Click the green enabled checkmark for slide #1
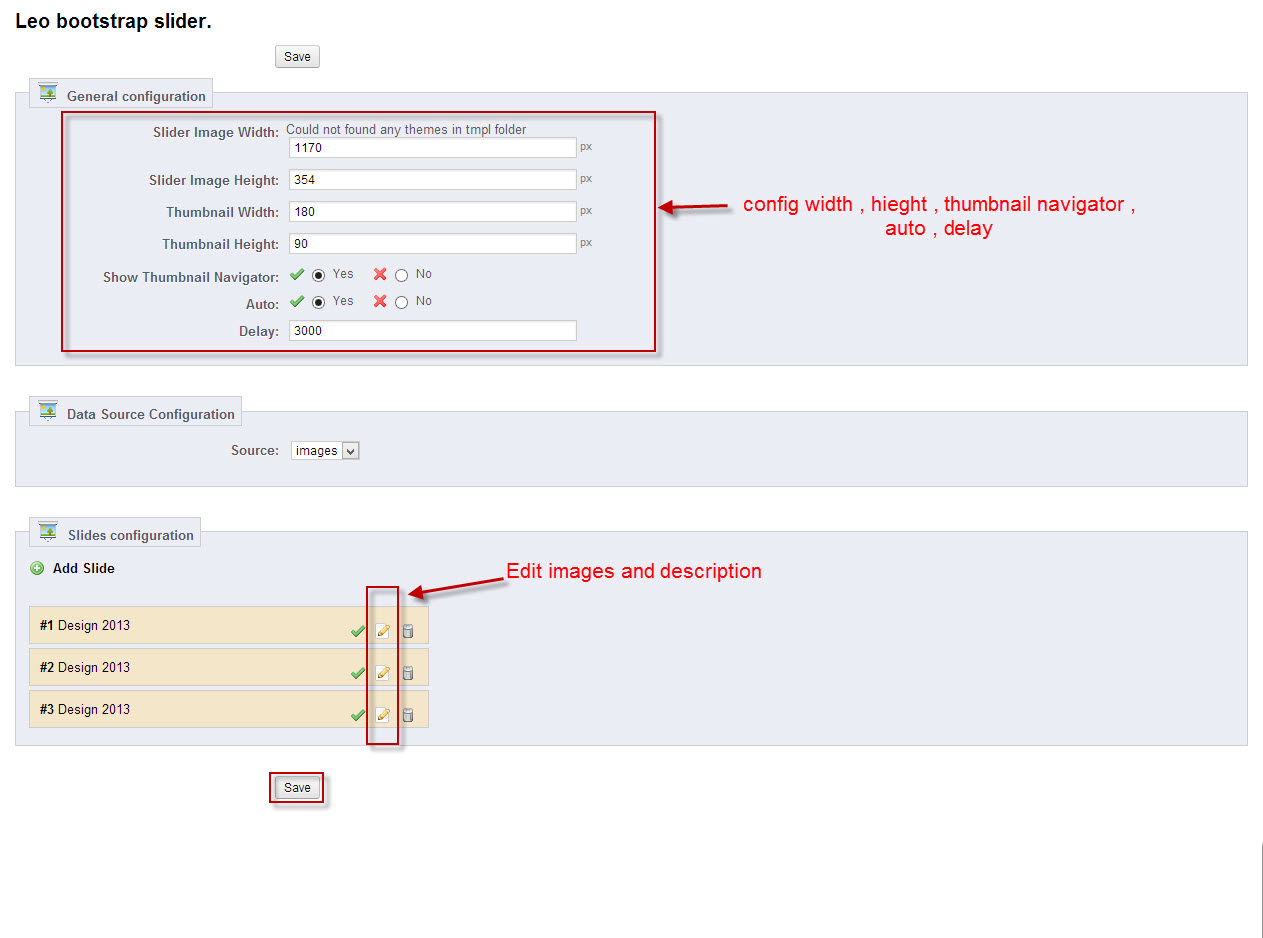The height and width of the screenshot is (938, 1263). point(358,631)
